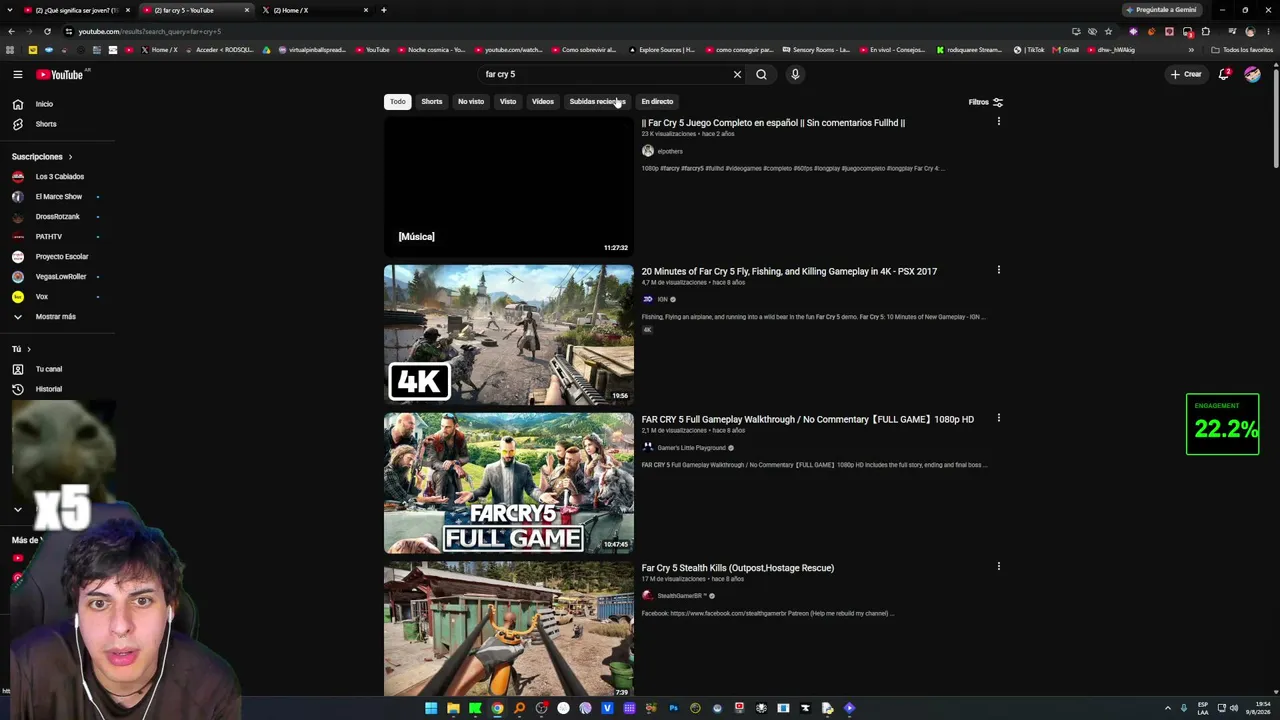Click the Chrome icon in the taskbar

click(497, 708)
